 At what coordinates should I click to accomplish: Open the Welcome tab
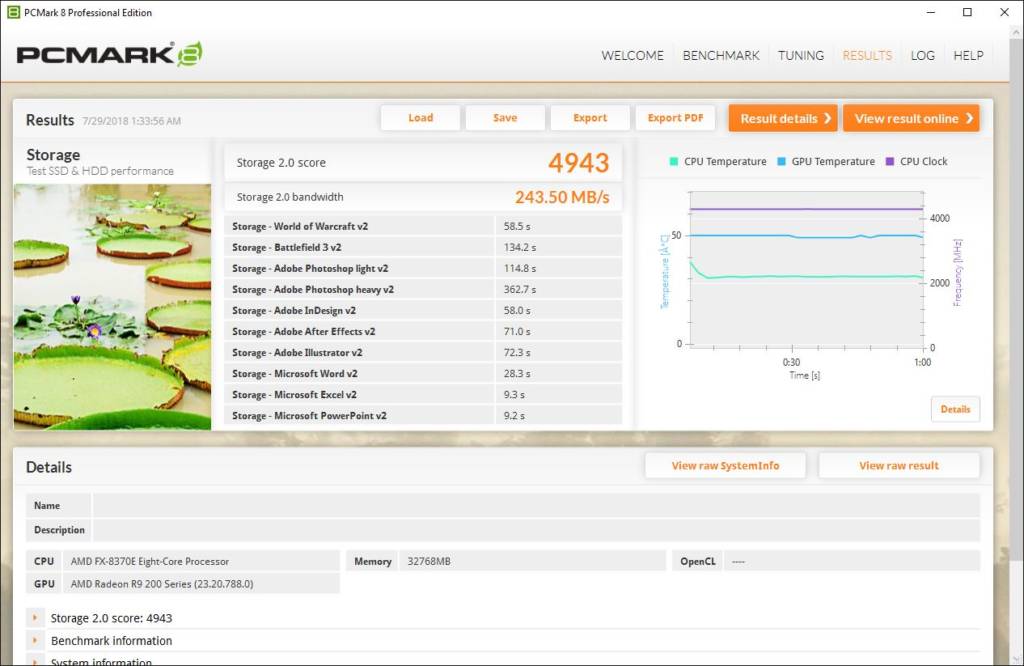(x=632, y=56)
